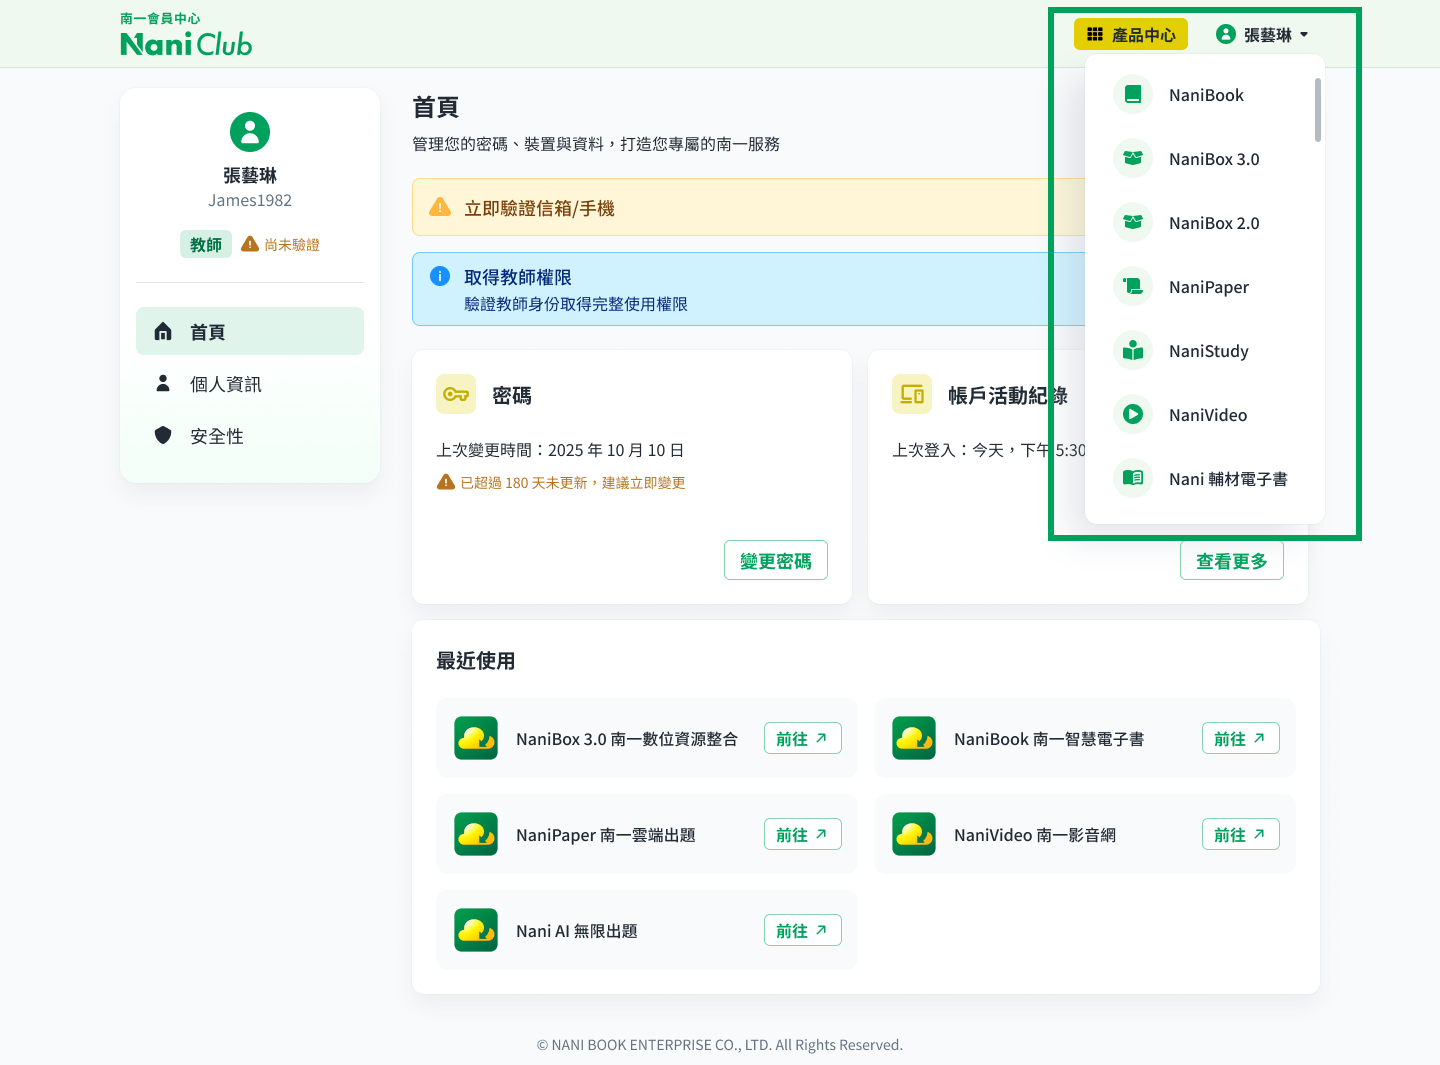
Task: Click the shield icon beside 安全性
Action: (x=163, y=435)
